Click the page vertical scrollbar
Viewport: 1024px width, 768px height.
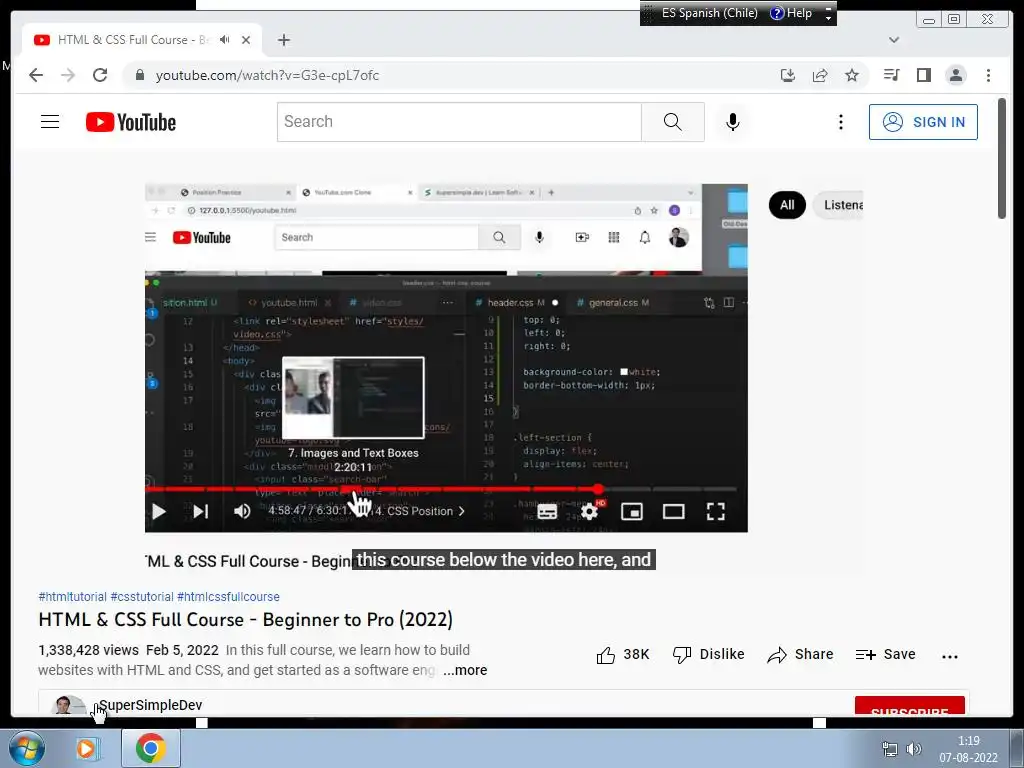[x=1002, y=158]
